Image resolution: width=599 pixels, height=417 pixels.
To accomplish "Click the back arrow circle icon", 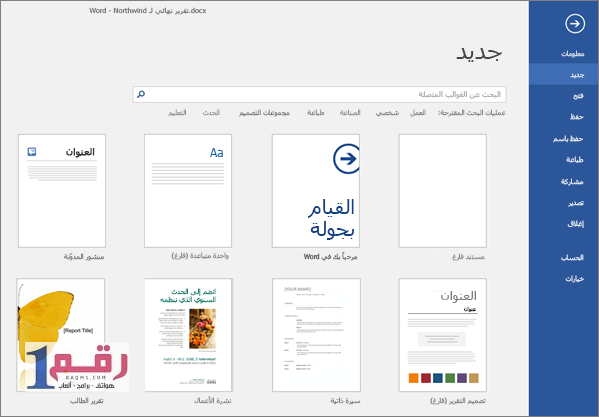I will [575, 24].
